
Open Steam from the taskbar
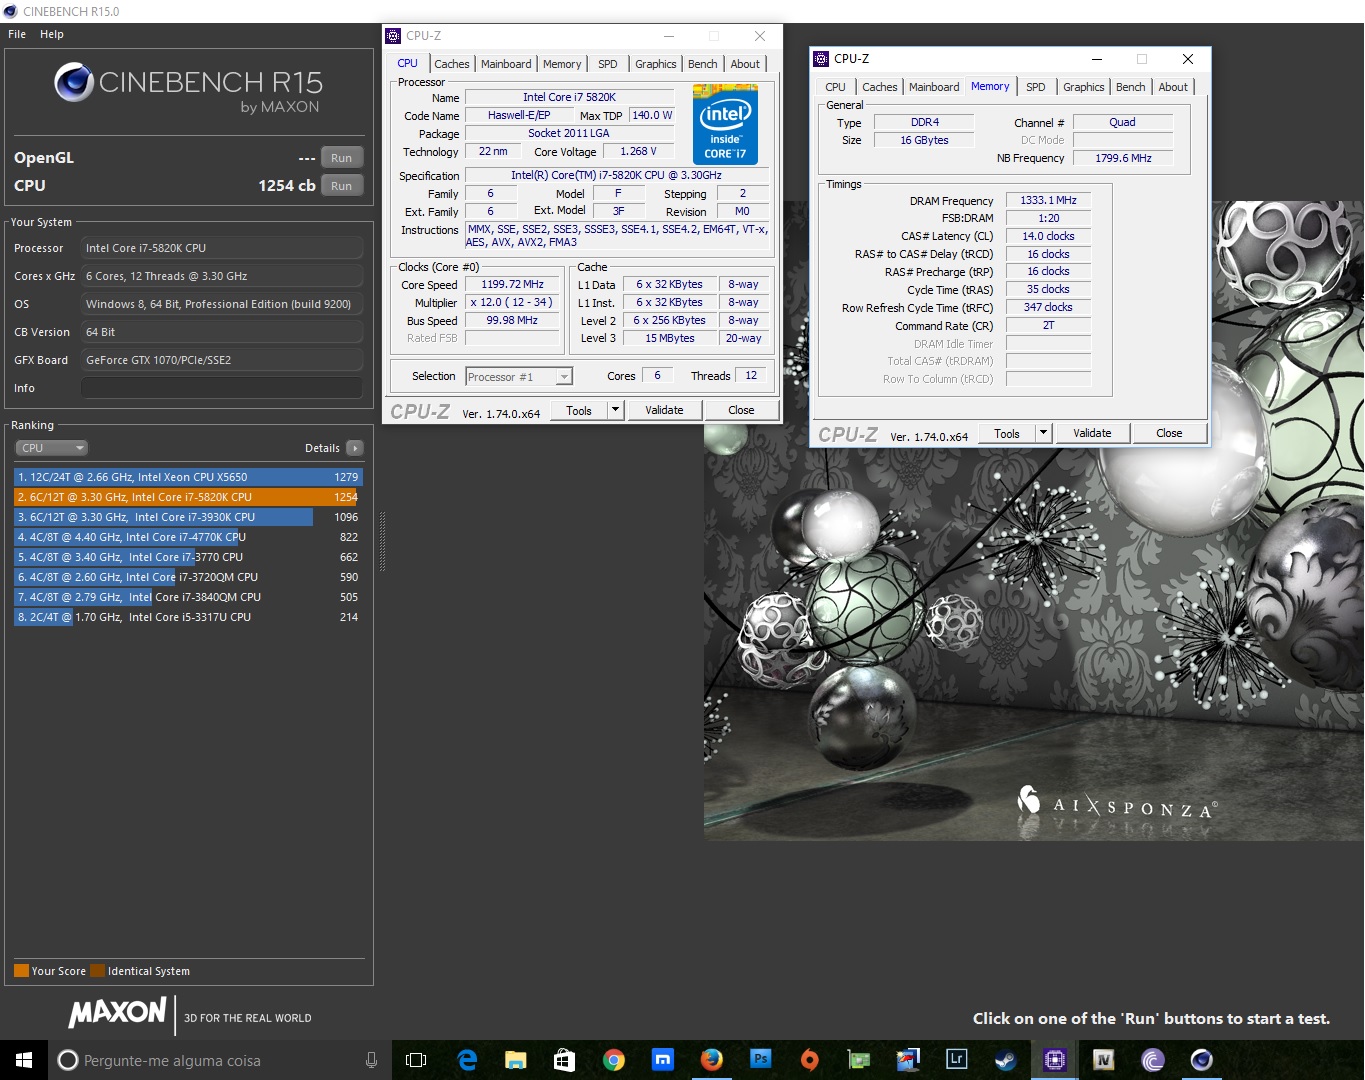[x=1006, y=1060]
